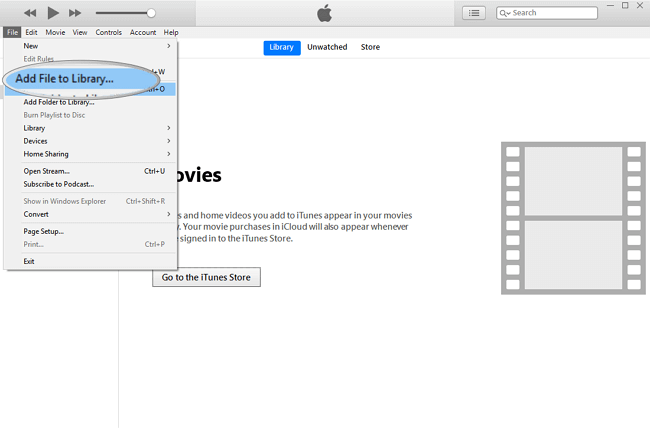Click the search magnifier icon

(x=503, y=13)
